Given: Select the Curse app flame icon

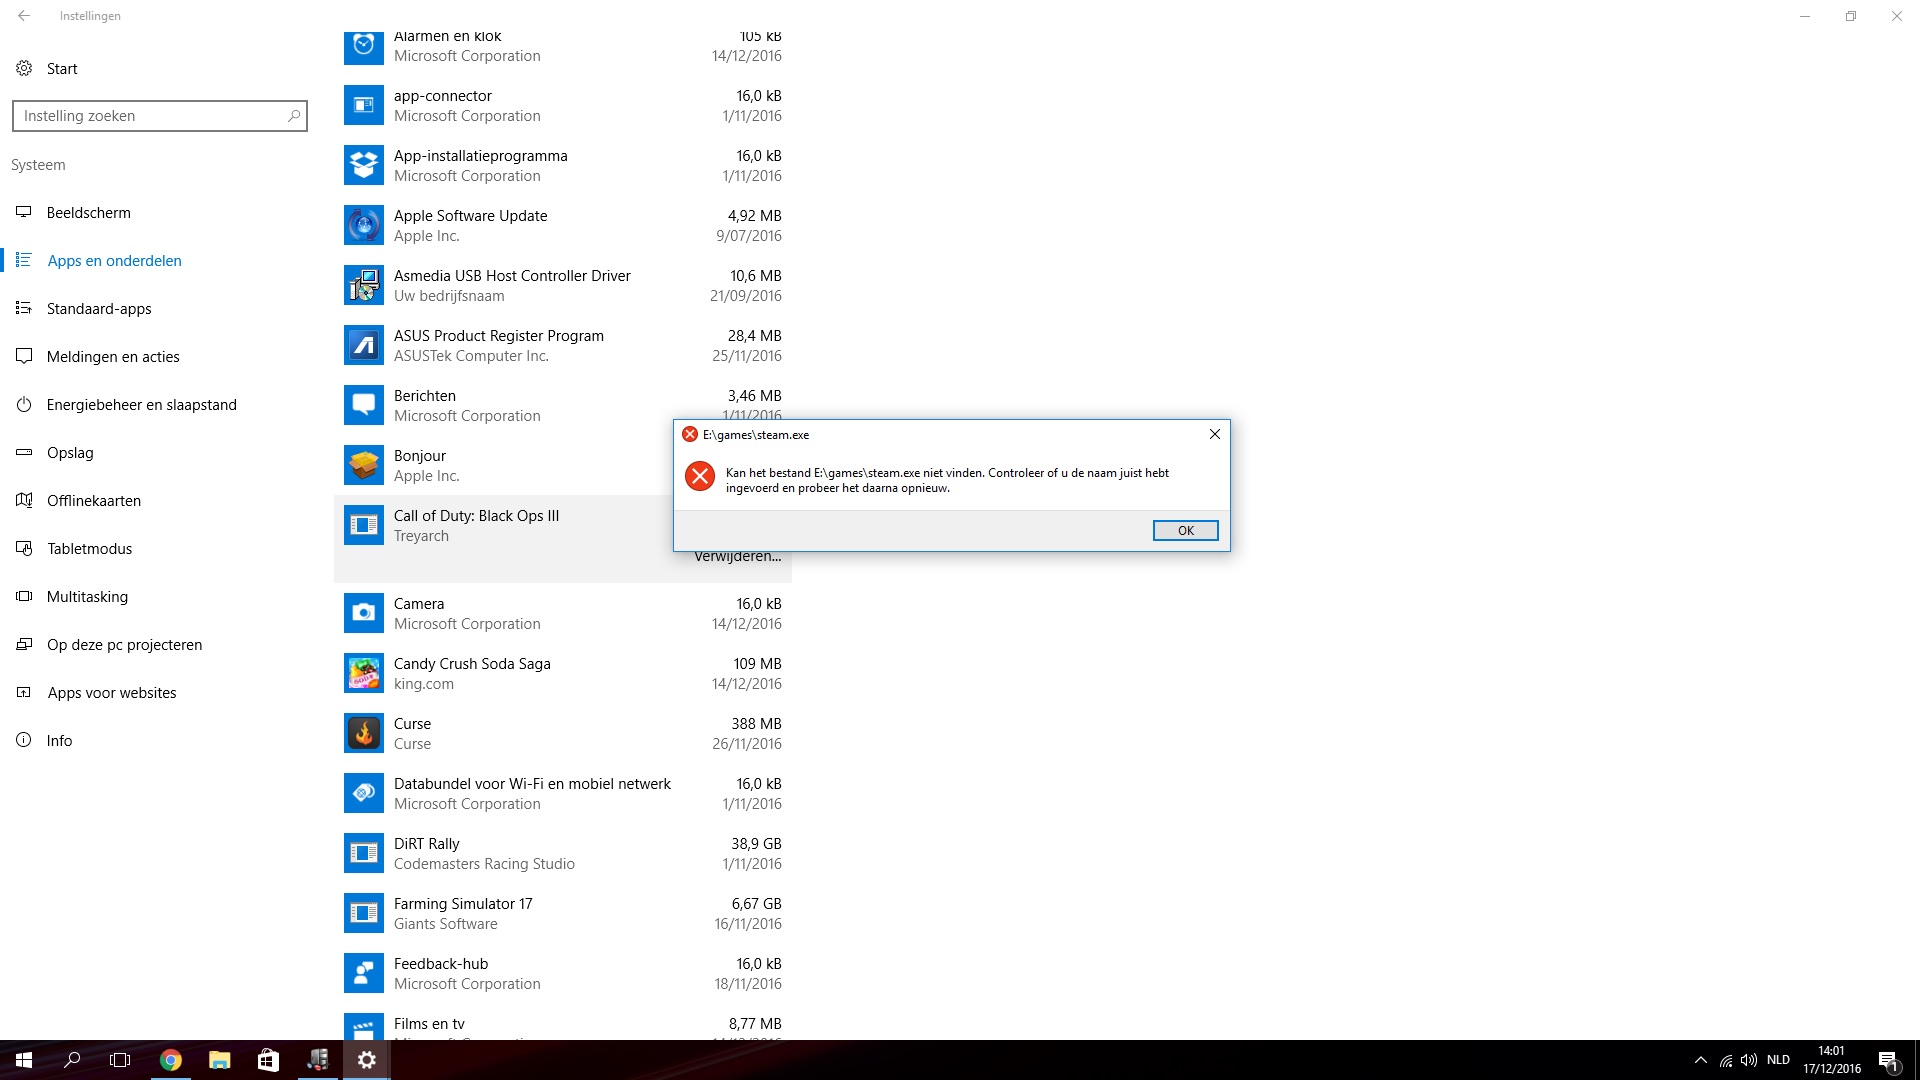Looking at the screenshot, I should pyautogui.click(x=364, y=733).
